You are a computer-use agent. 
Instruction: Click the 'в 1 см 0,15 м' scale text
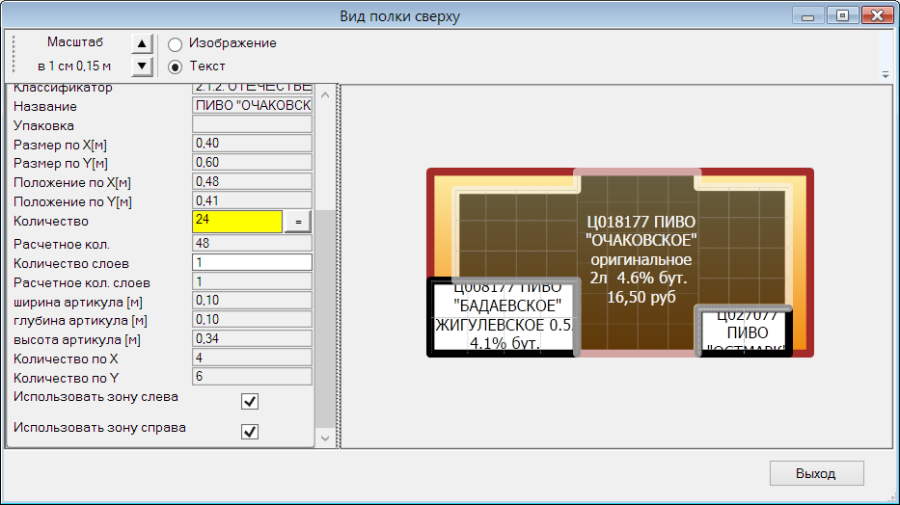[74, 66]
